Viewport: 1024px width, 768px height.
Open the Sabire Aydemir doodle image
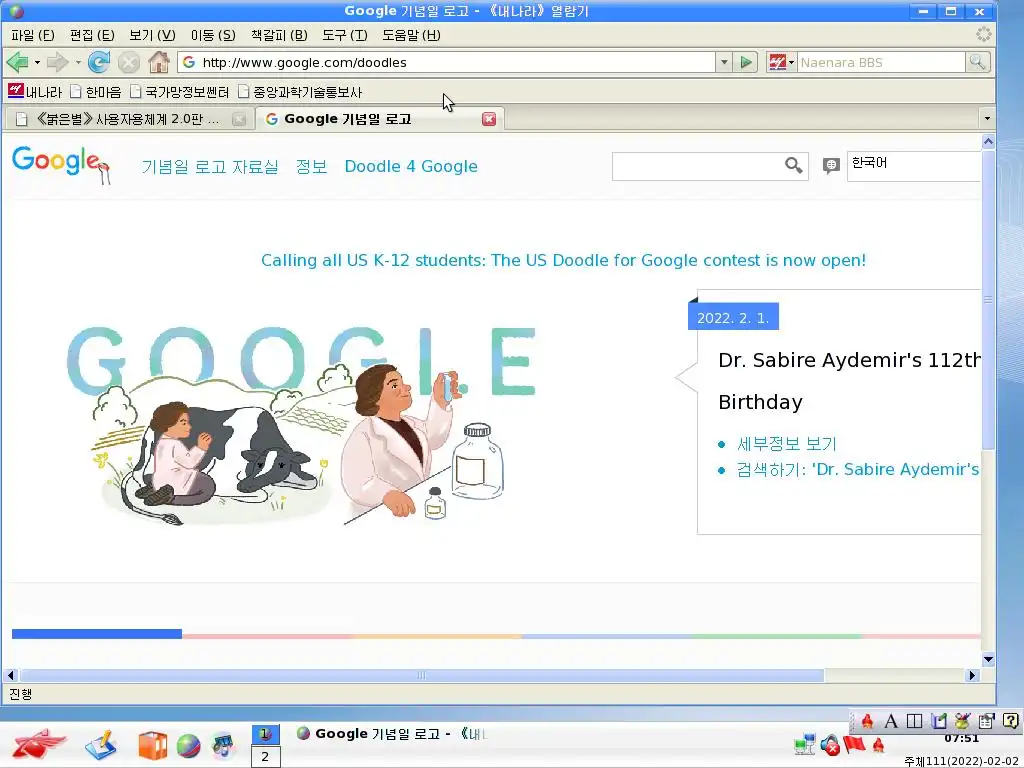point(301,426)
